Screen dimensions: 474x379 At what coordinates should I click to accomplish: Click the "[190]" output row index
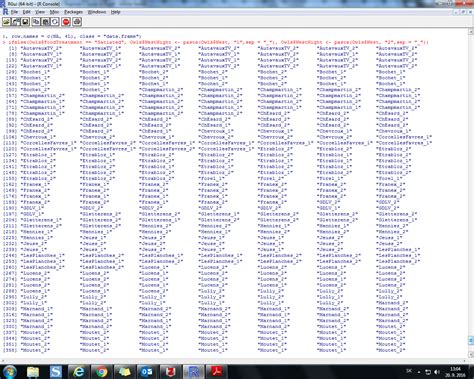(x=10, y=208)
